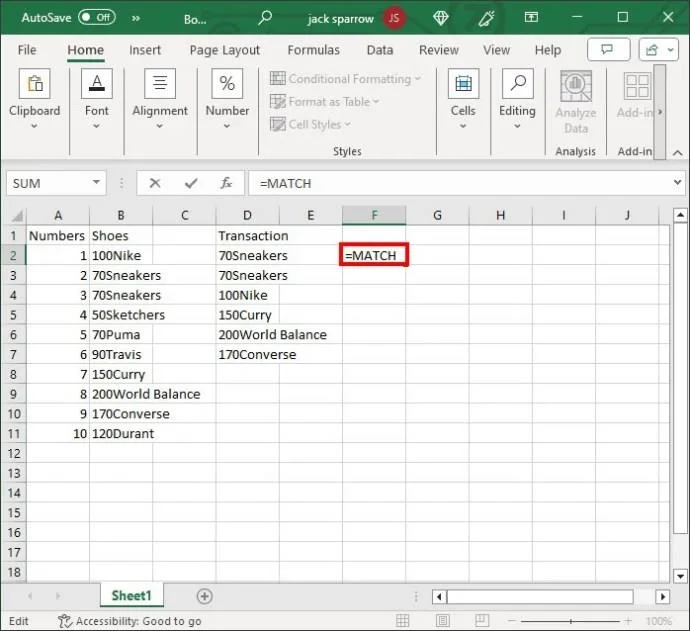Open Format as Table menu
The height and width of the screenshot is (631, 690).
coord(324,102)
